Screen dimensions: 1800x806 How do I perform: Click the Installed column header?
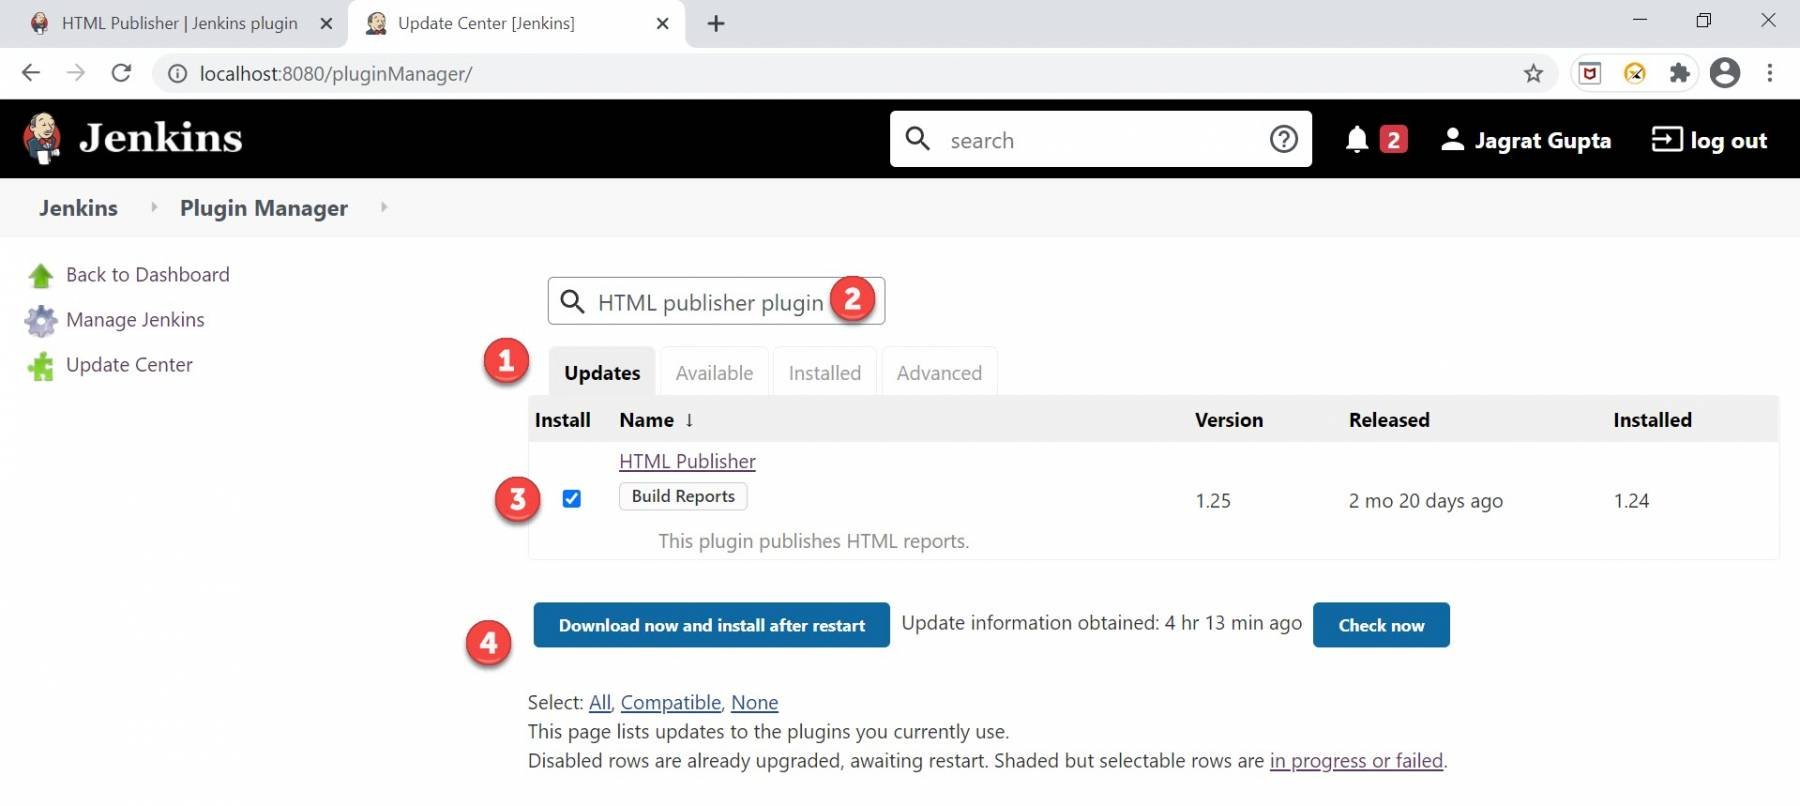pos(1652,420)
